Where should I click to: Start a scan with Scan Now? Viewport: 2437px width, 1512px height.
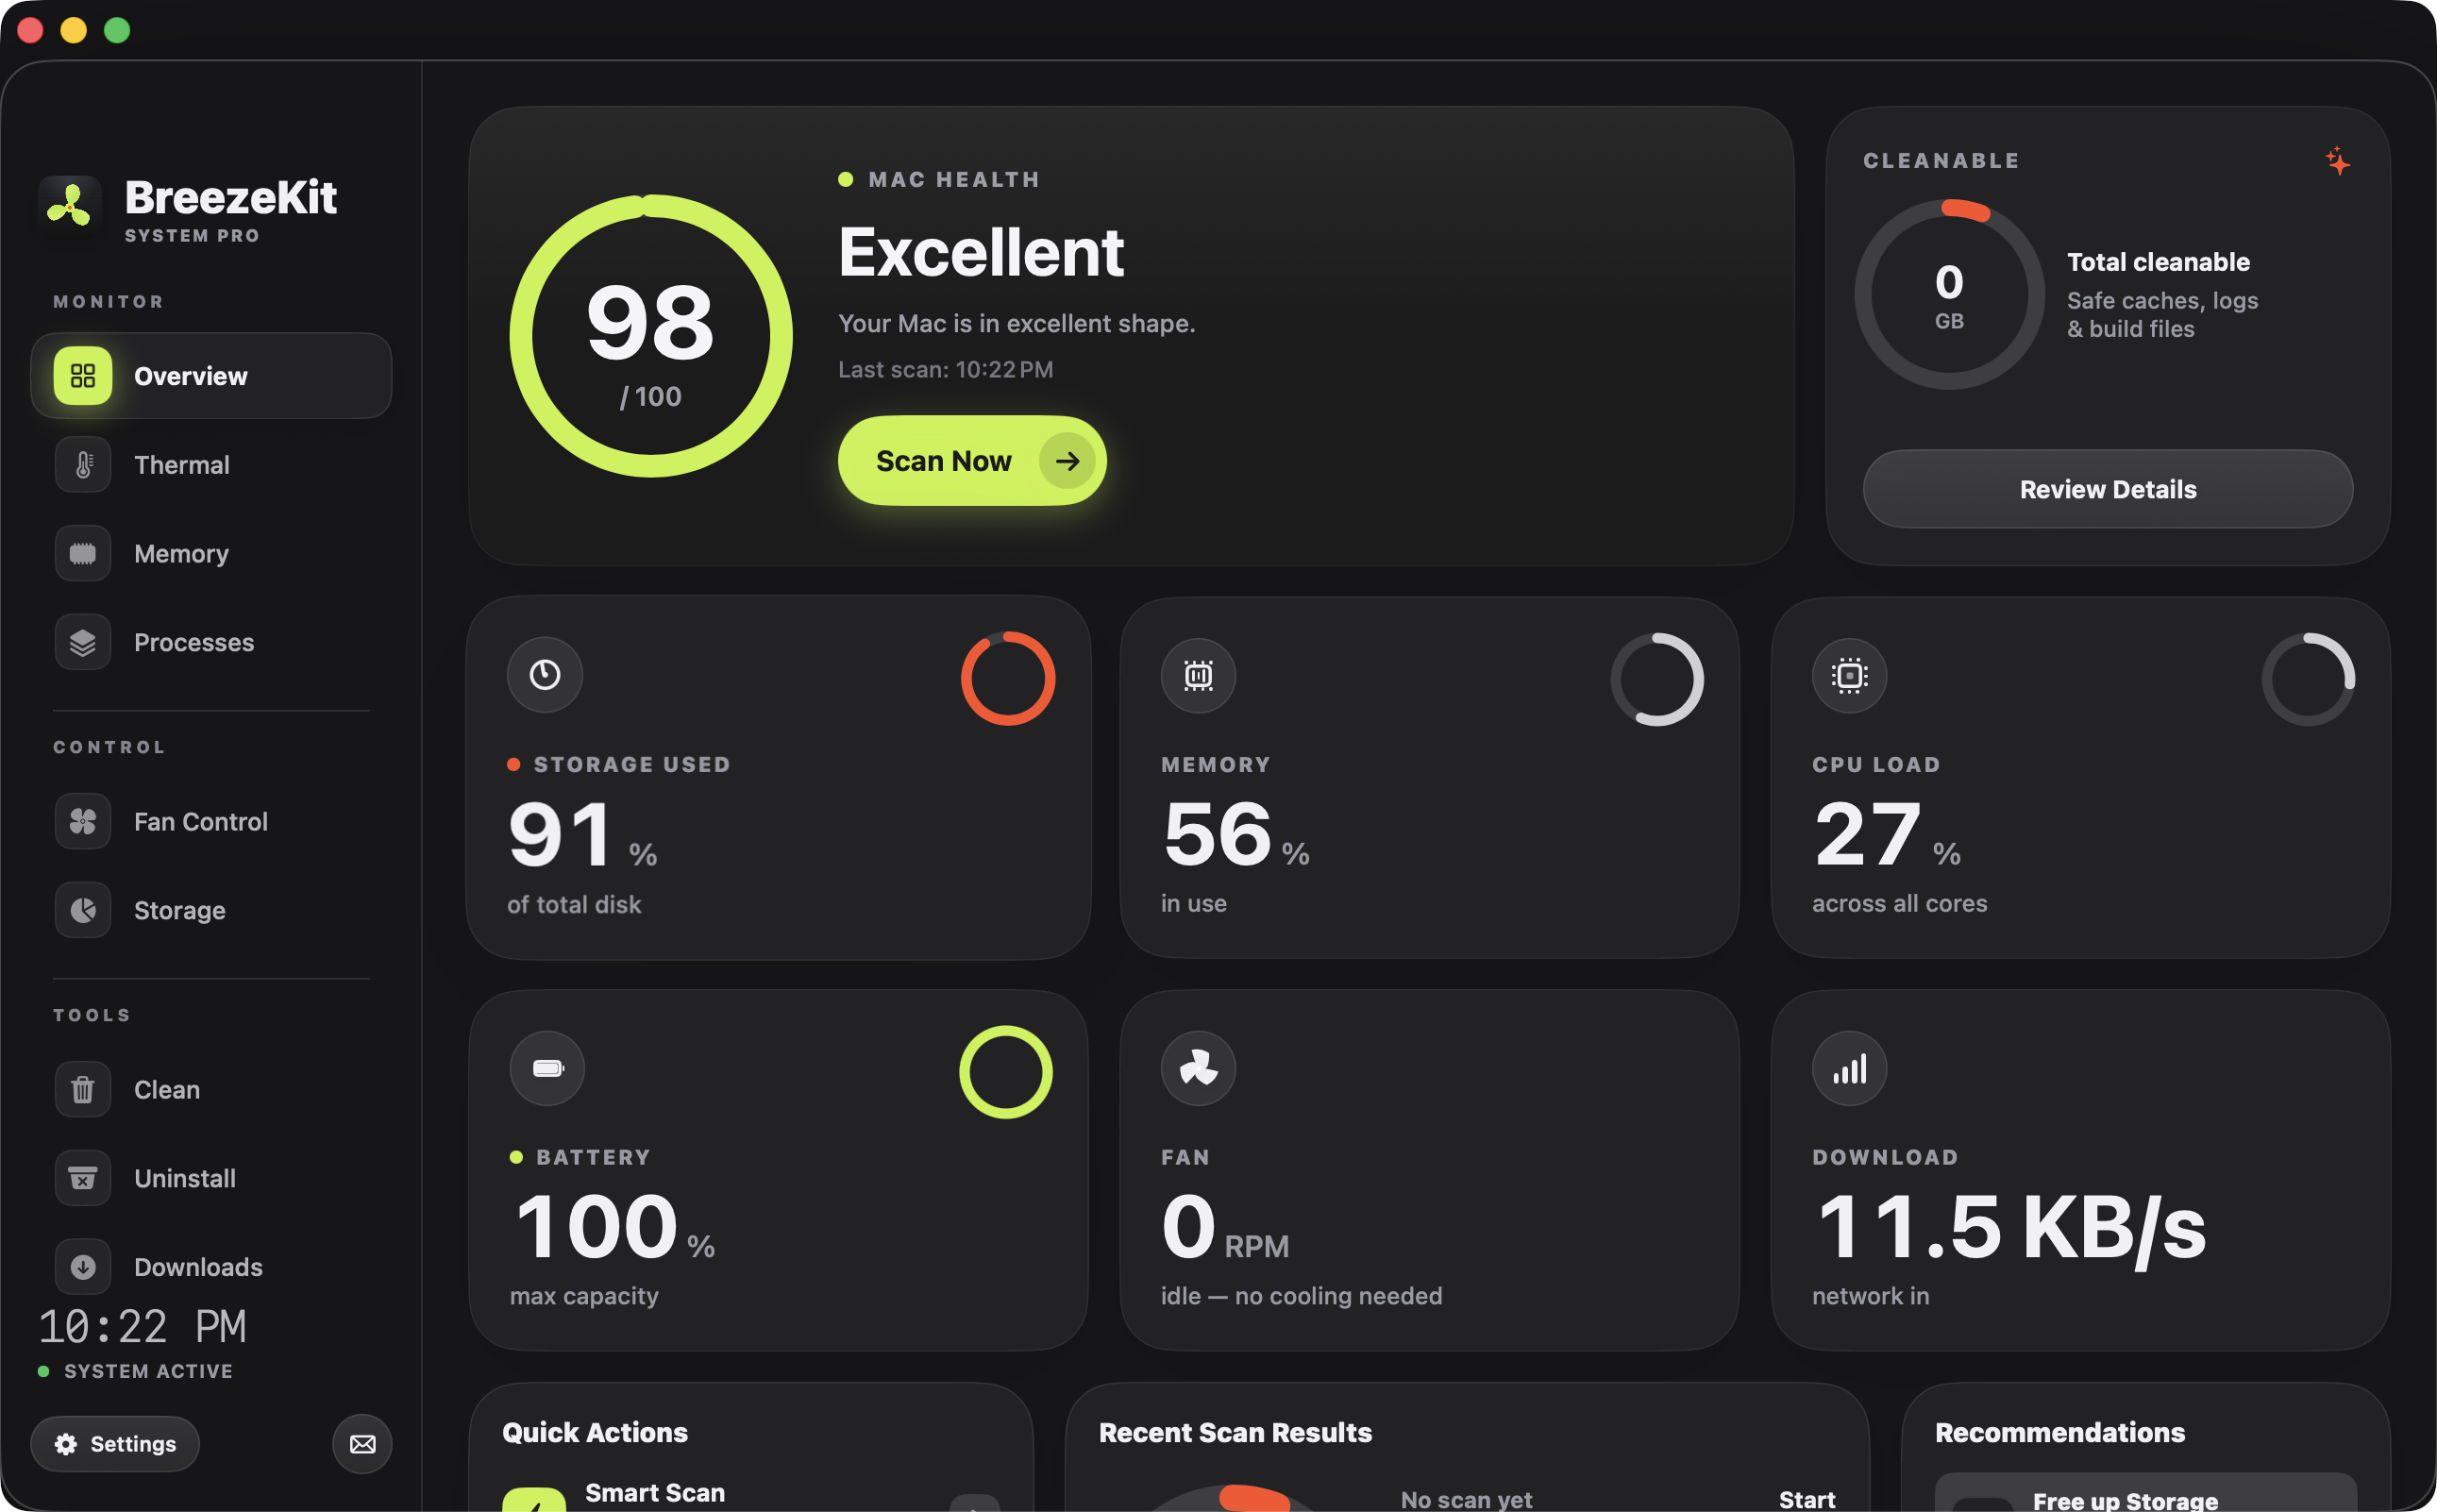(x=972, y=461)
